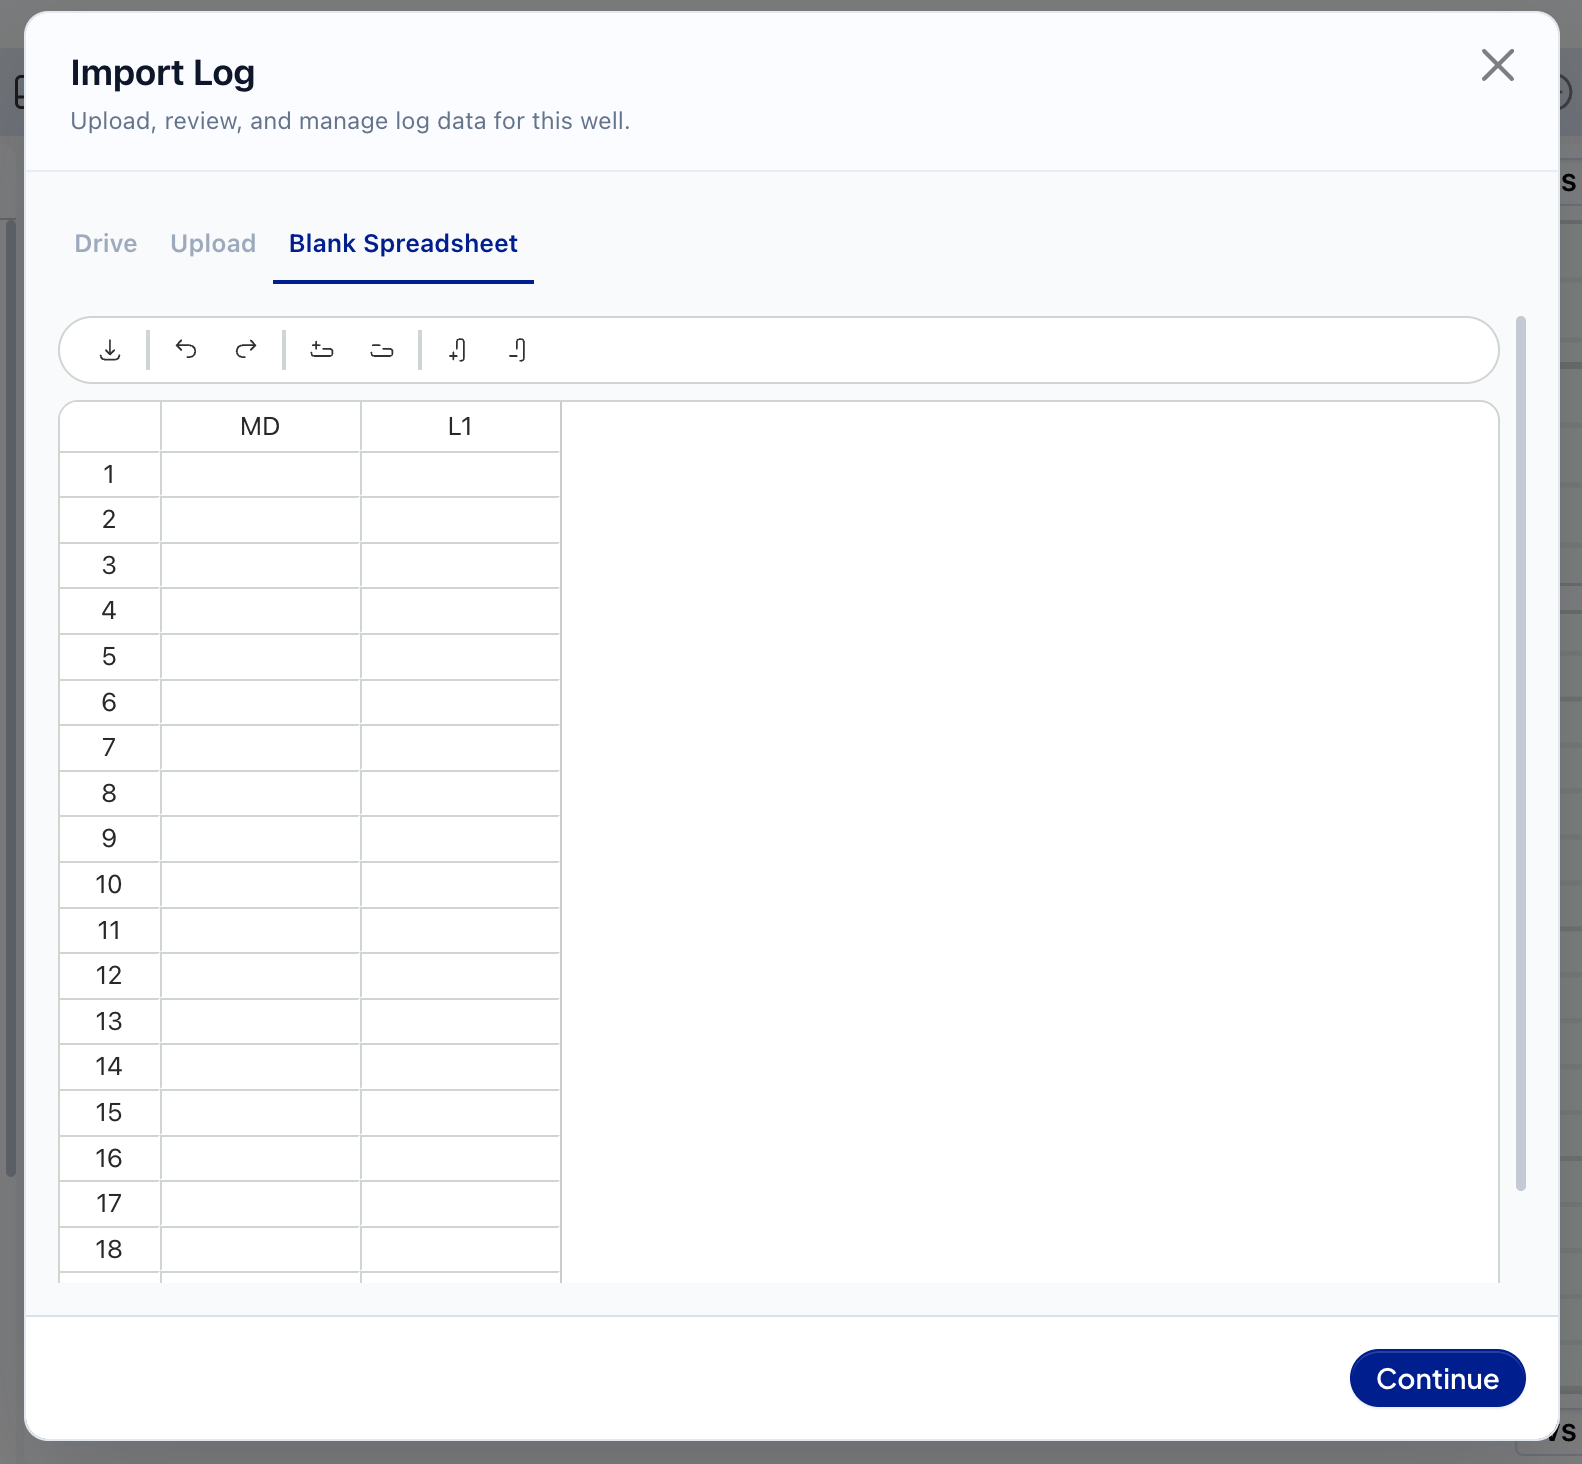Redo the last undone edit
This screenshot has height=1464, width=1582.
click(x=246, y=349)
